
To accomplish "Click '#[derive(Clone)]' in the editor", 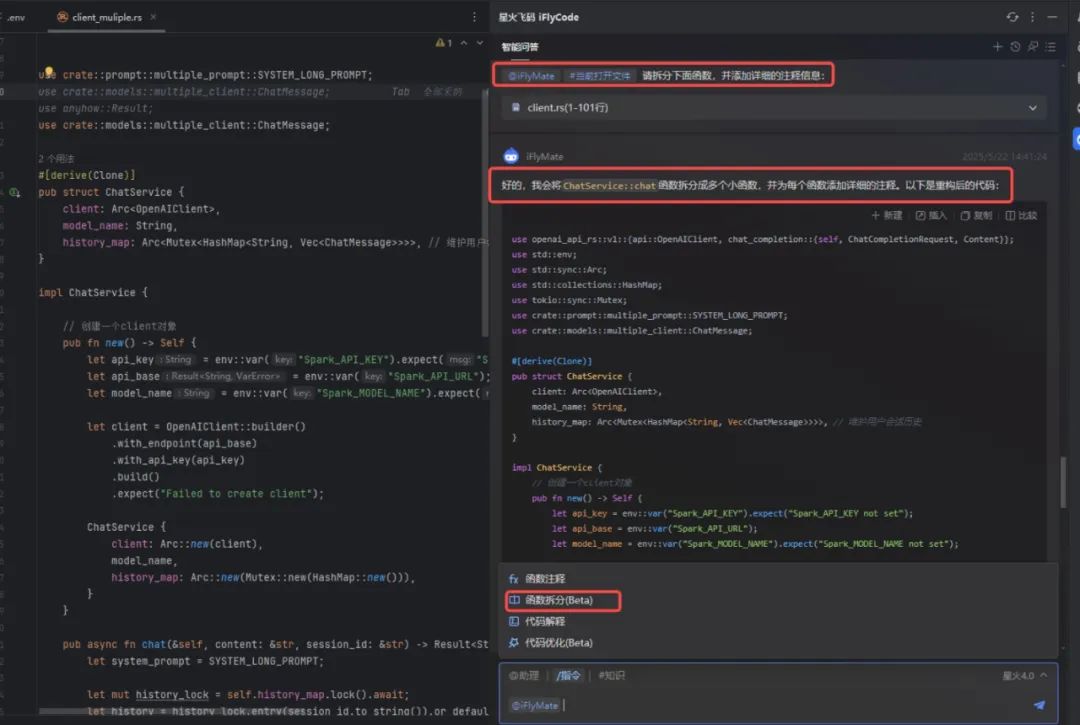I will tap(87, 175).
